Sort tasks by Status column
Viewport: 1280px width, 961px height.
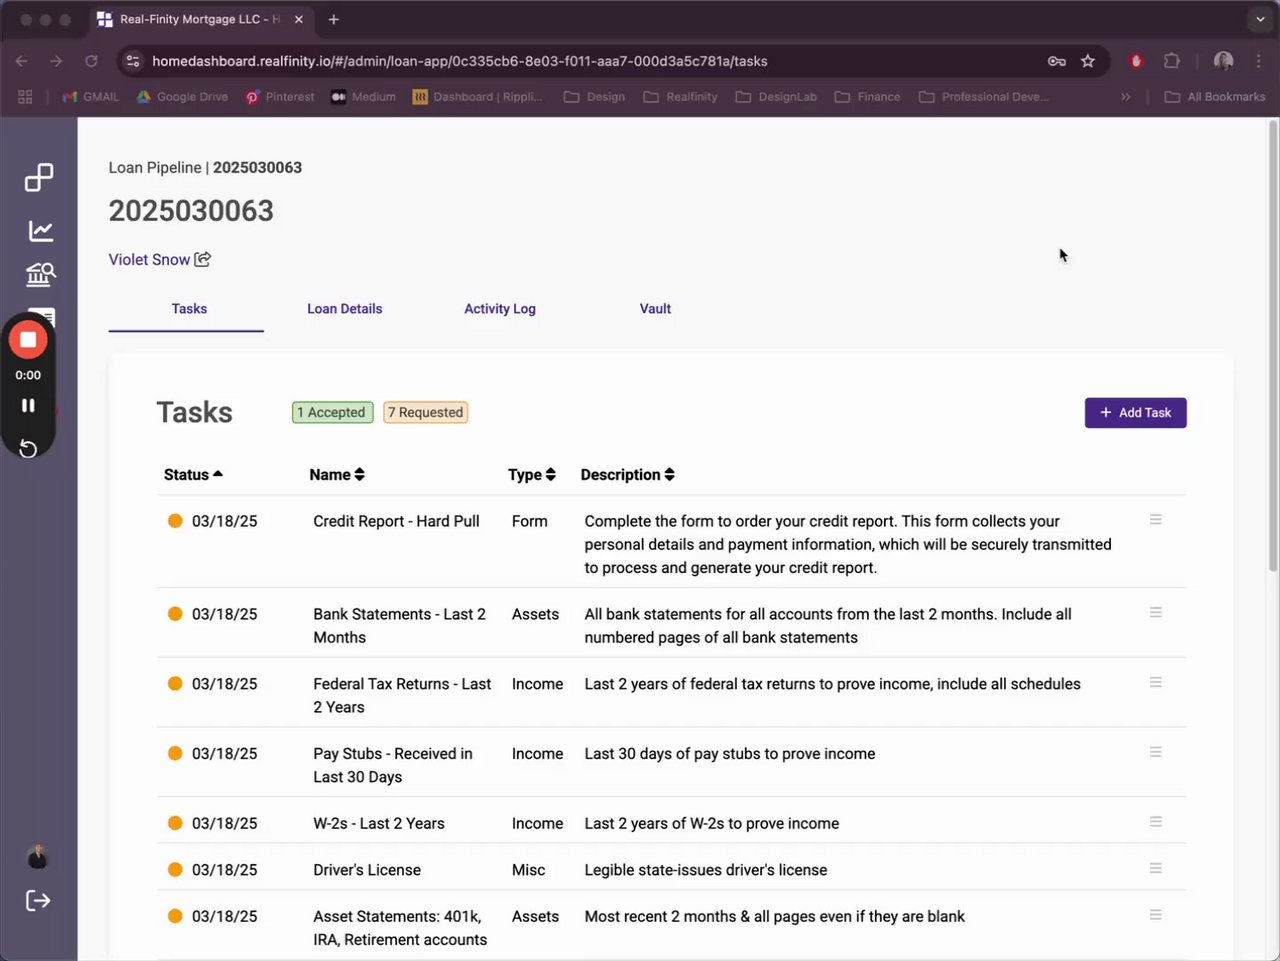(x=193, y=475)
